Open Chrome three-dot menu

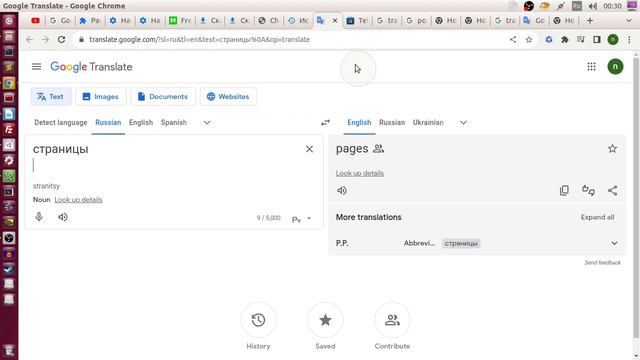pos(629,40)
